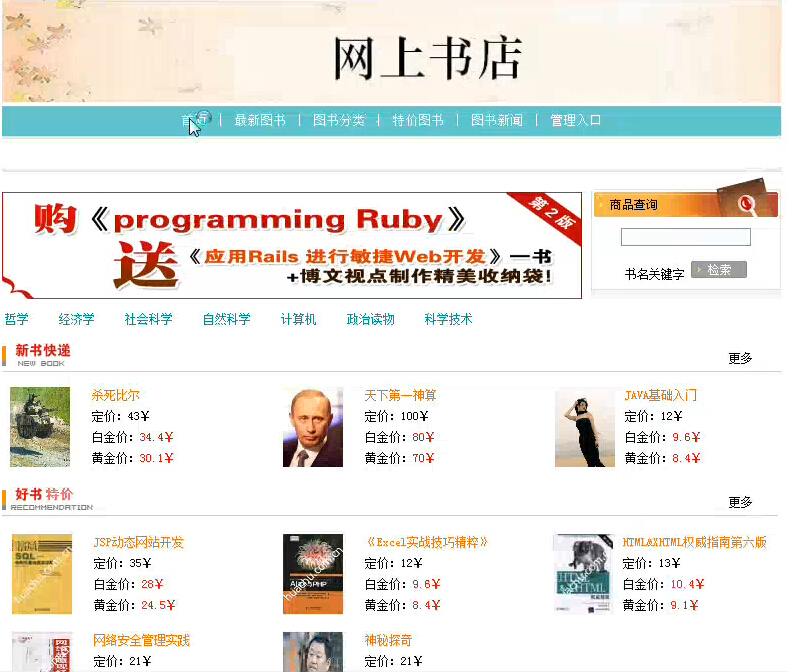
Task: Open the 网络安全管理实践 book title
Action: (142, 640)
